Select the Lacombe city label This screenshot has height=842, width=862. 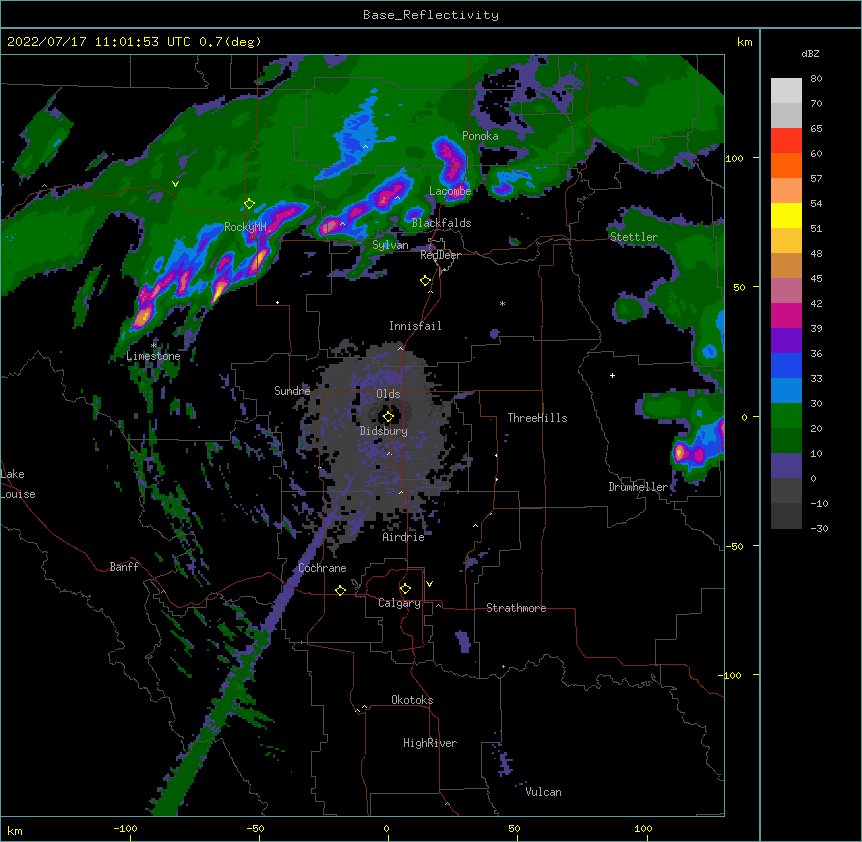point(450,191)
